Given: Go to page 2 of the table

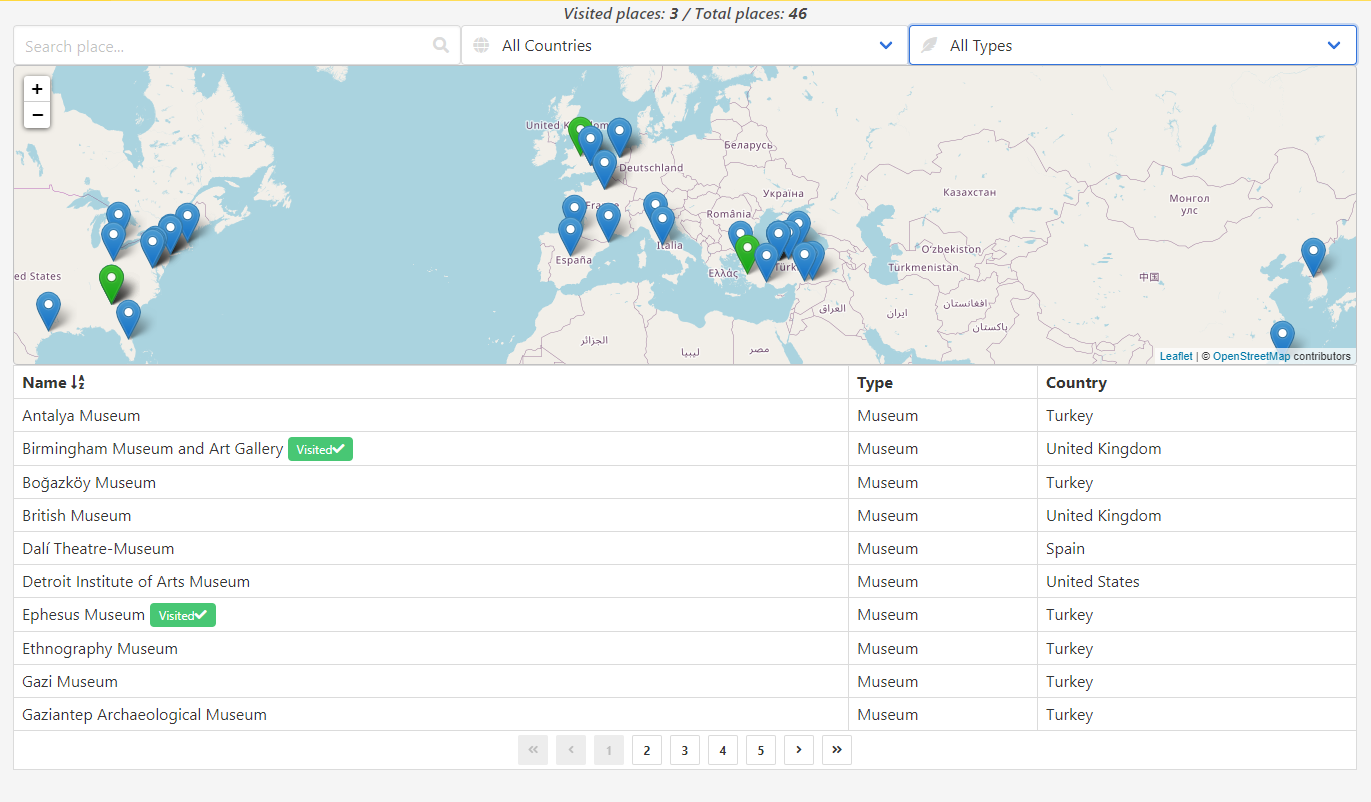Looking at the screenshot, I should (x=647, y=750).
